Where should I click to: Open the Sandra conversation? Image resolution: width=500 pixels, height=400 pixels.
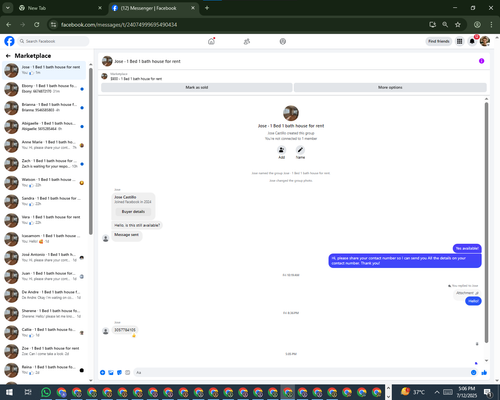[x=44, y=201]
